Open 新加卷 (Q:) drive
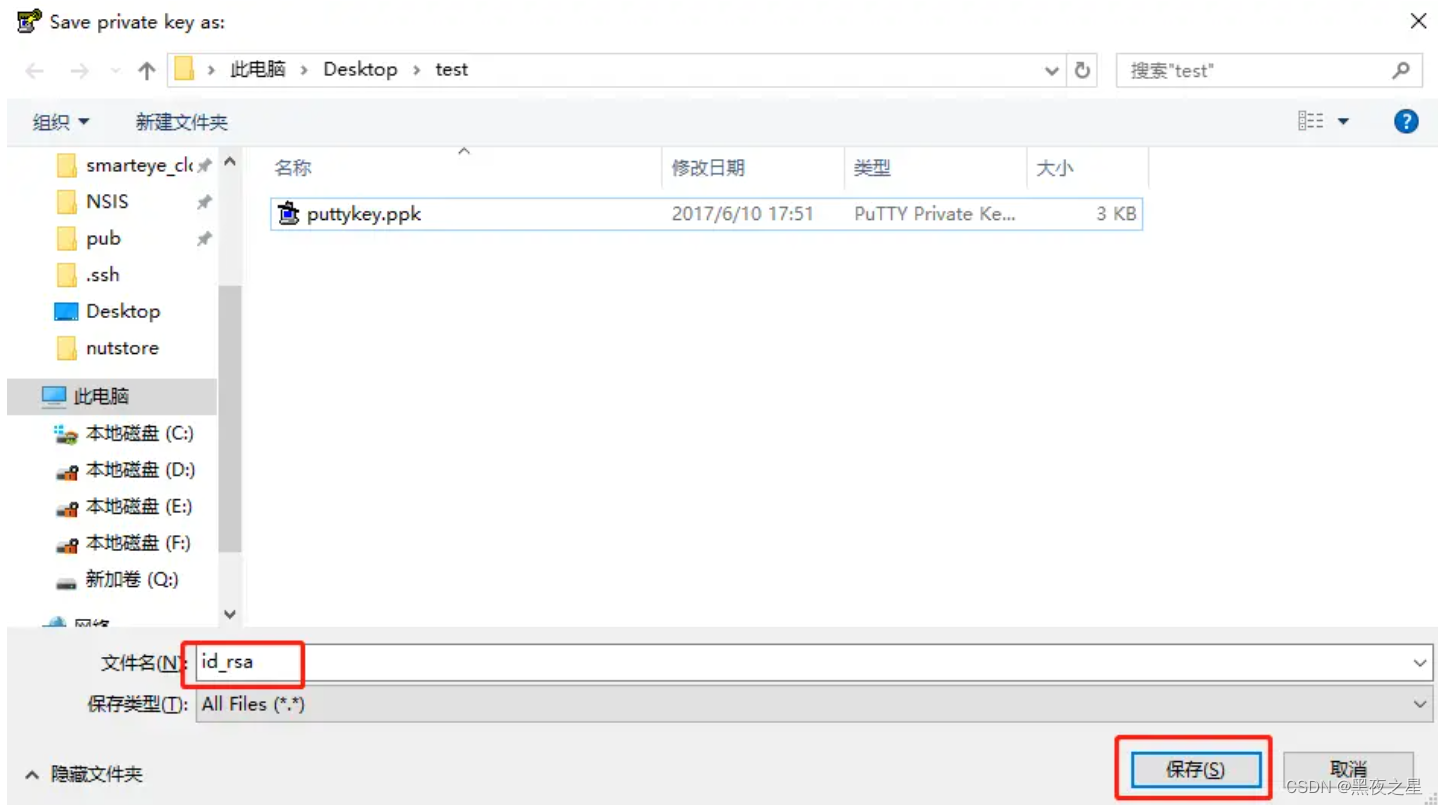Viewport: 1438px width, 805px height. coord(117,580)
